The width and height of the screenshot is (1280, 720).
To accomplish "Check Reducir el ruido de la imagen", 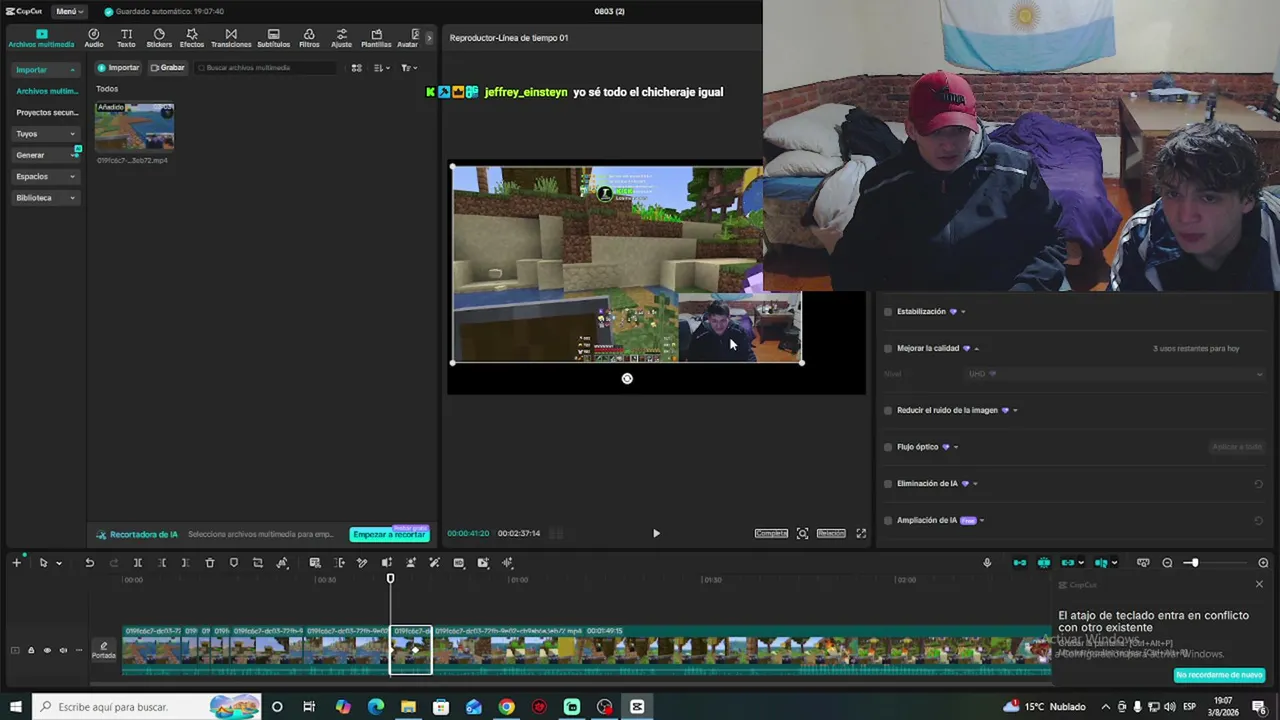I will coord(888,410).
